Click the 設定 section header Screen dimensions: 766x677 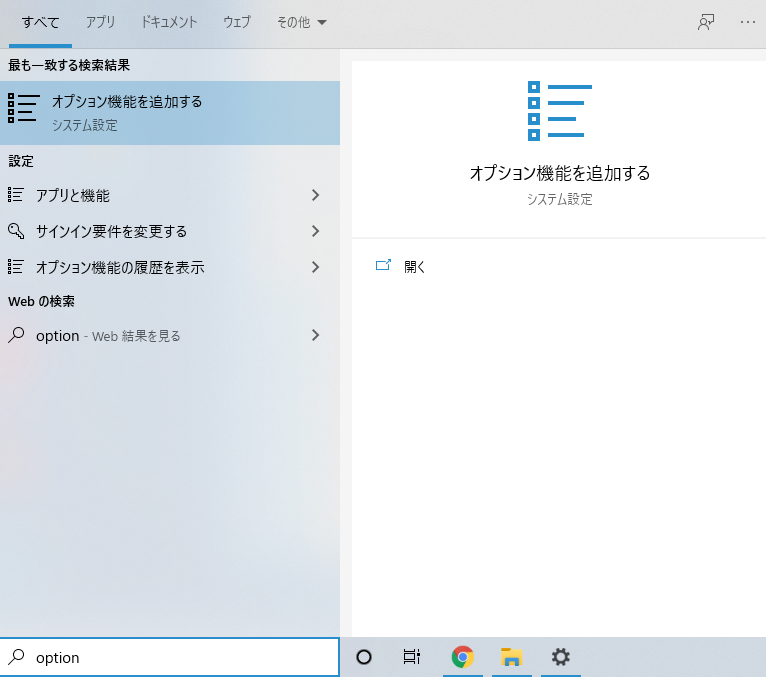pyautogui.click(x=21, y=161)
